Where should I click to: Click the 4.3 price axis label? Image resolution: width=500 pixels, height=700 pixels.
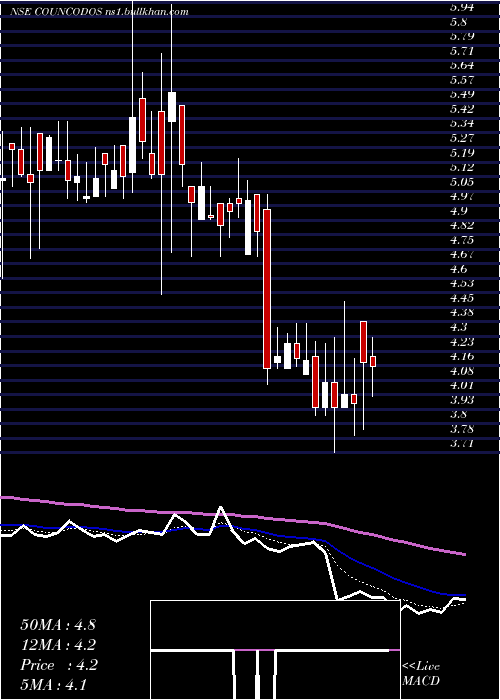(x=458, y=327)
